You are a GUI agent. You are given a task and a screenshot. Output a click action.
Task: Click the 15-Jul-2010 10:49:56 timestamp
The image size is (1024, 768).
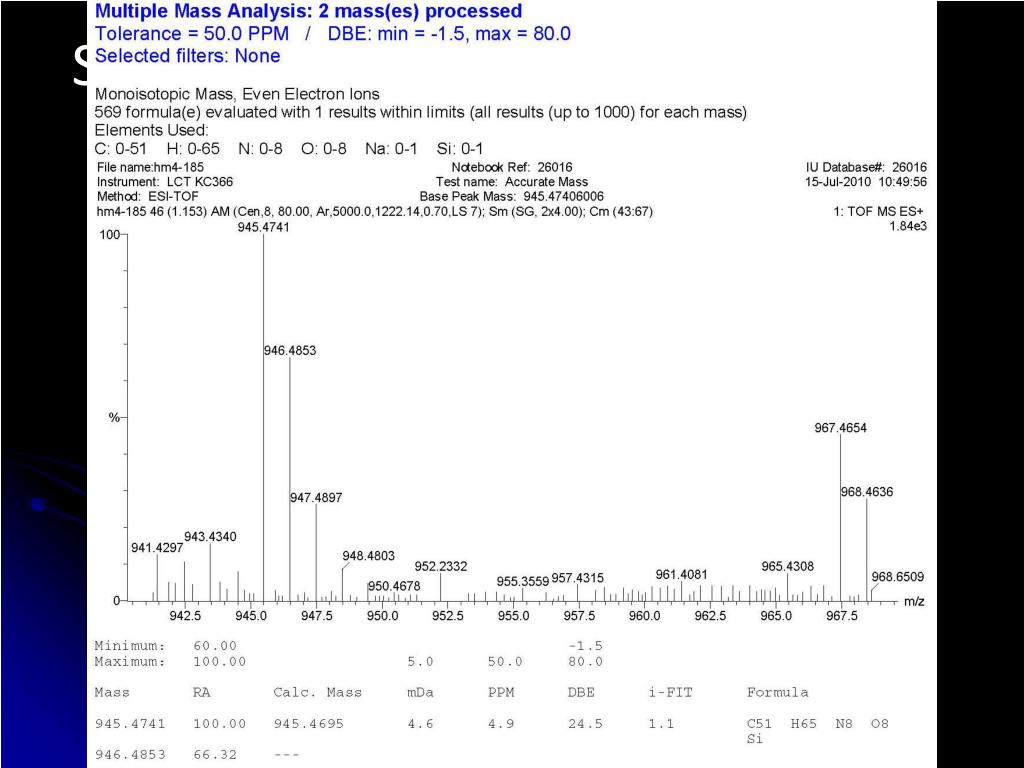[866, 182]
